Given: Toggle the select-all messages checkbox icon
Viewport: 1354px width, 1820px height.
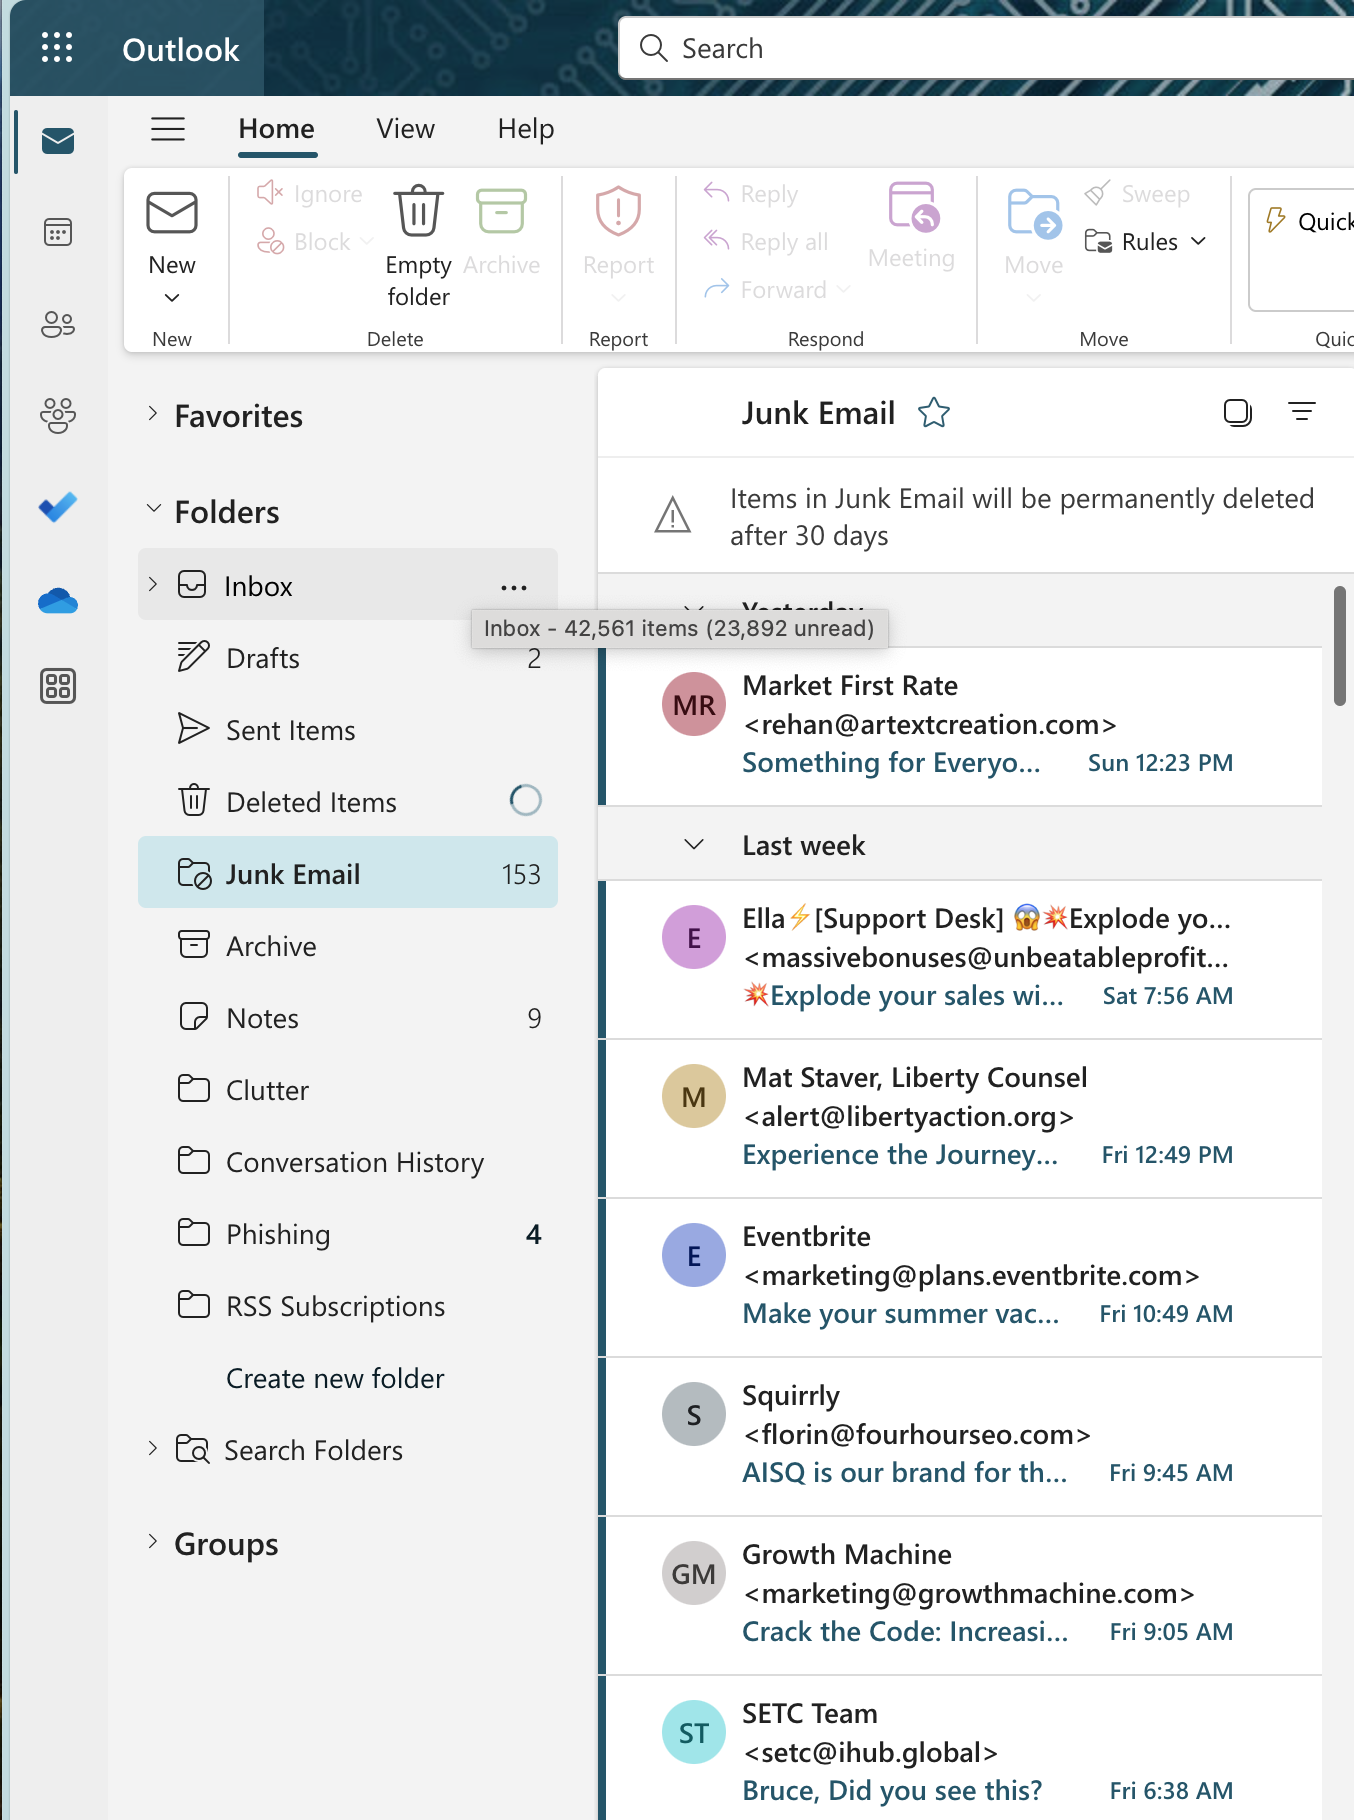Looking at the screenshot, I should click(1238, 412).
